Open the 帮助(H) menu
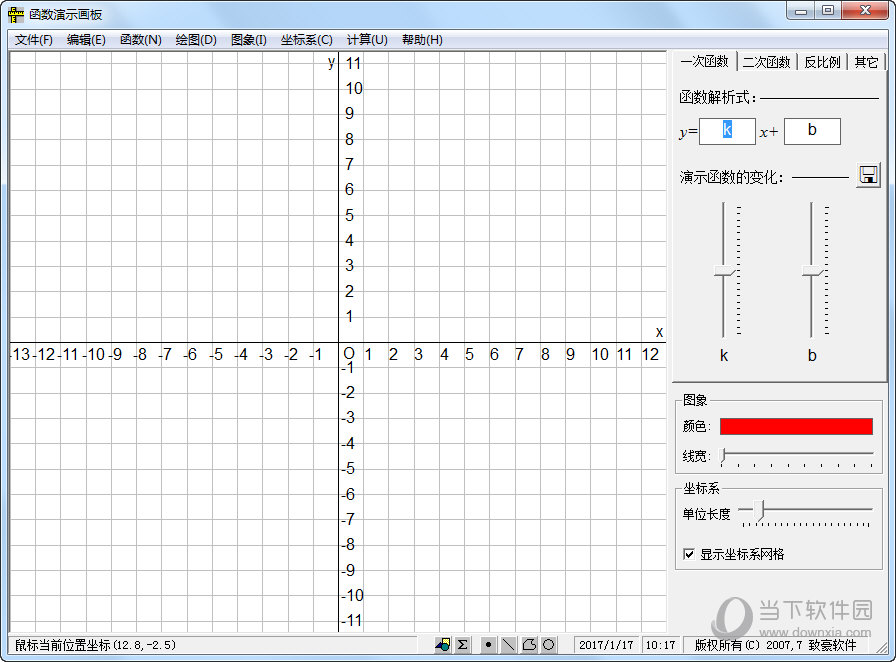 point(422,40)
